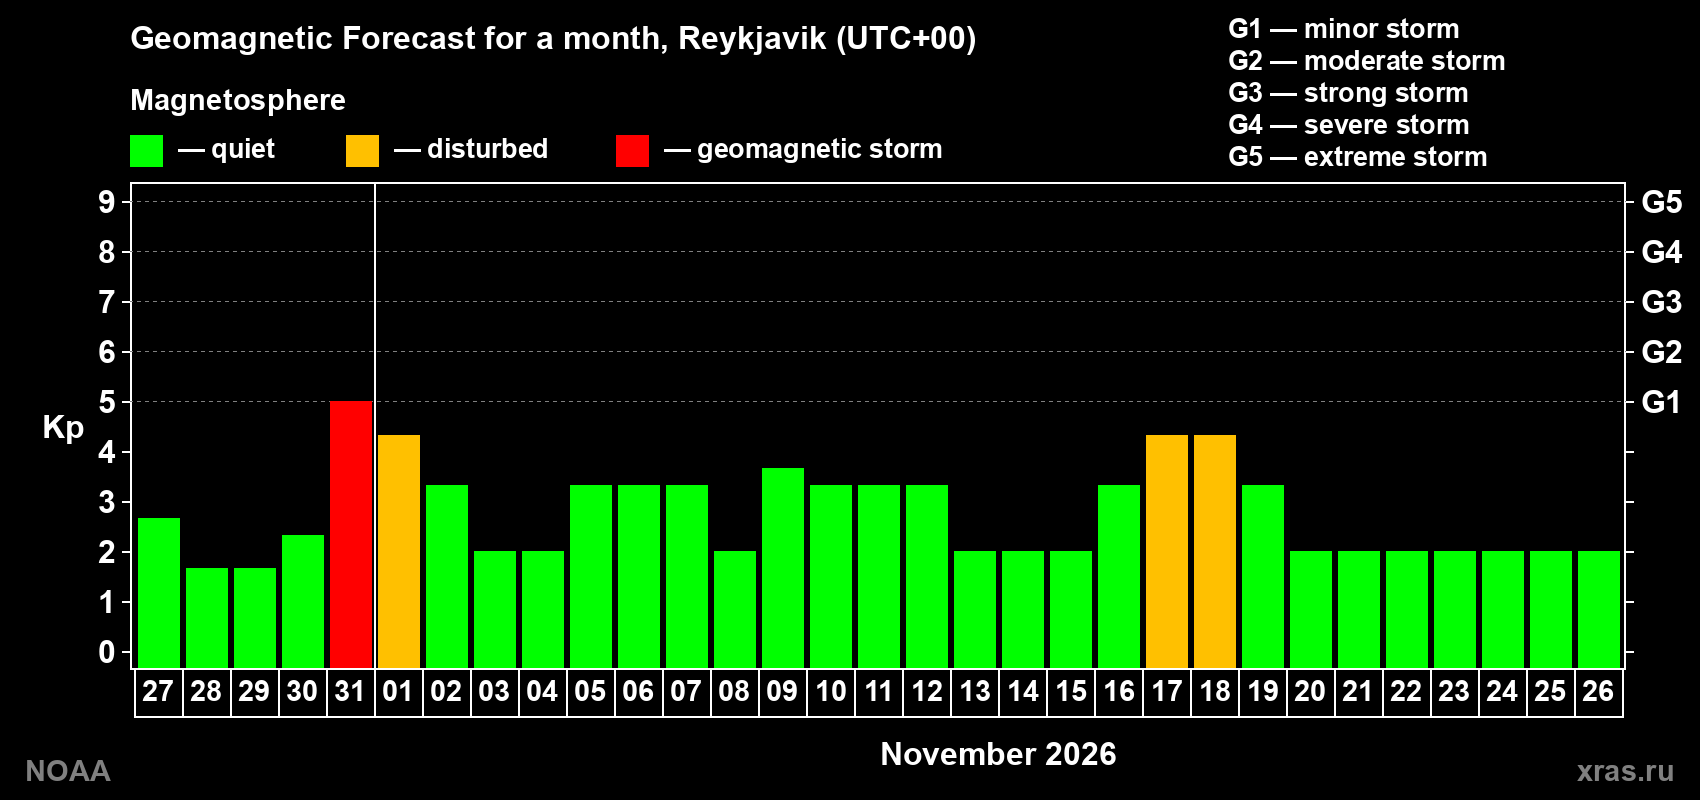Click the '— disturbed' legend label
The image size is (1700, 800).
point(471,149)
